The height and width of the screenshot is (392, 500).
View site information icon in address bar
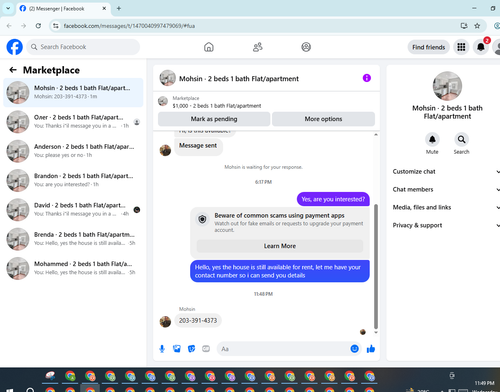tap(56, 26)
